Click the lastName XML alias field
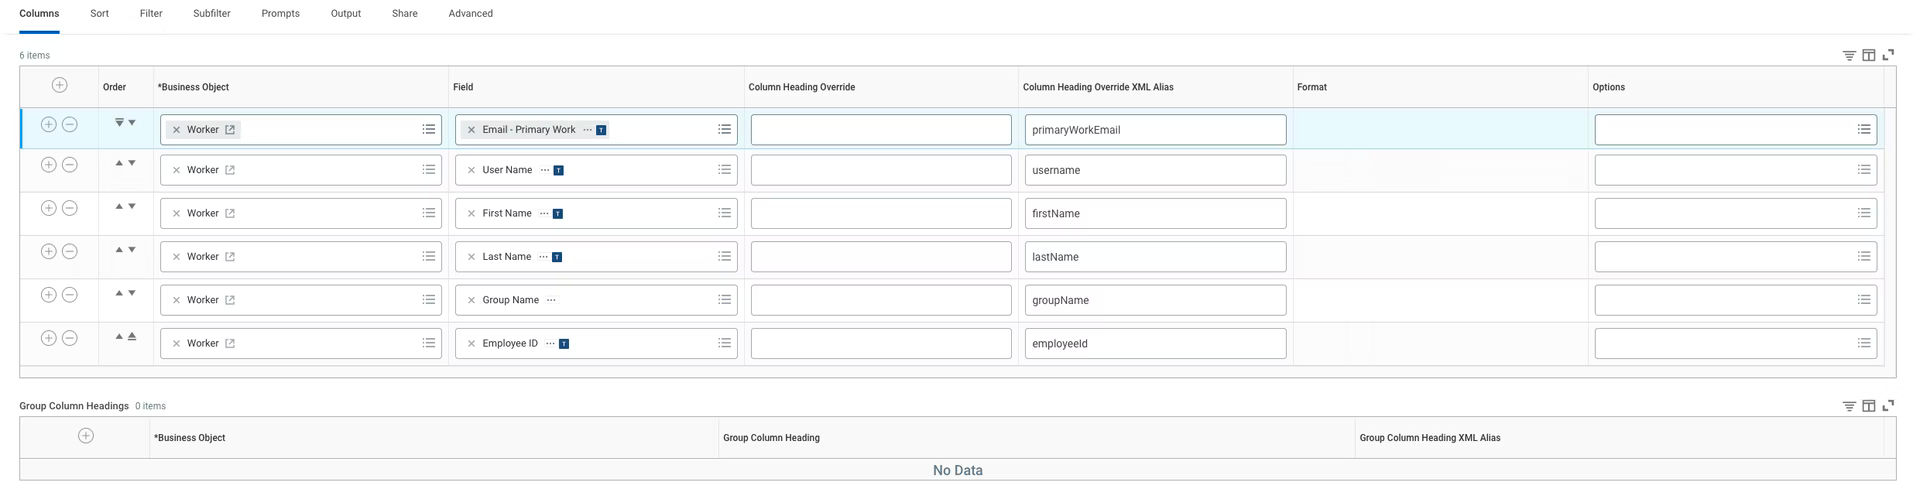Viewport: 1920px width, 496px height. point(1155,257)
